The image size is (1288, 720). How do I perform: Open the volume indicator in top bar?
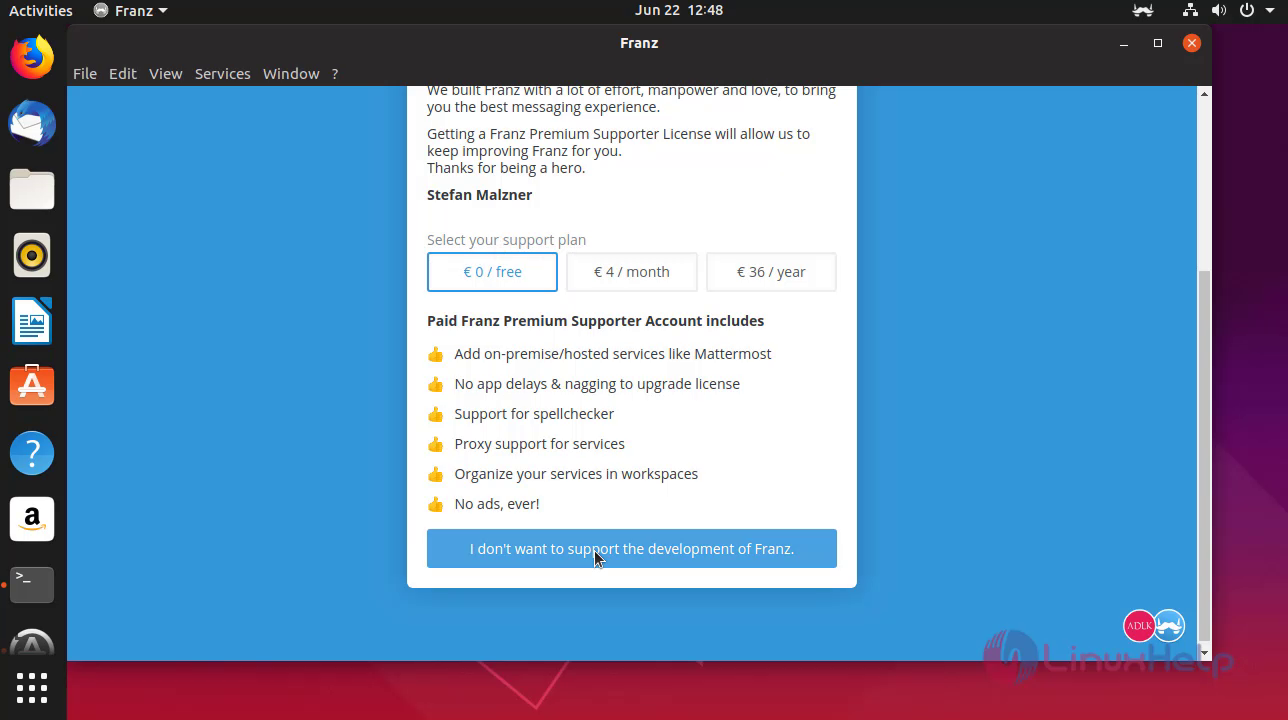tap(1218, 11)
